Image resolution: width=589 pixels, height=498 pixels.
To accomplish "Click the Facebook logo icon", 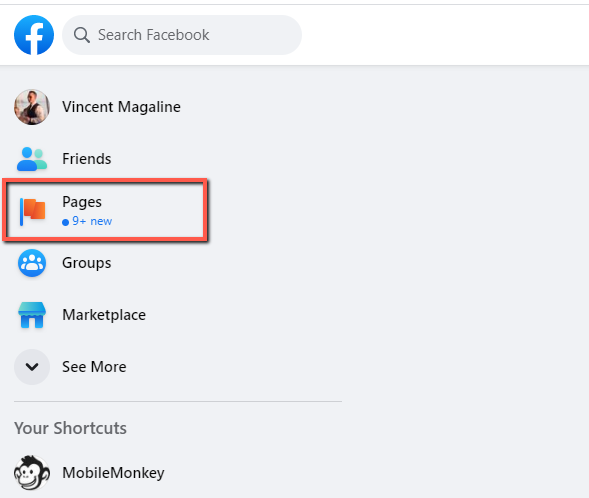I will click(34, 35).
